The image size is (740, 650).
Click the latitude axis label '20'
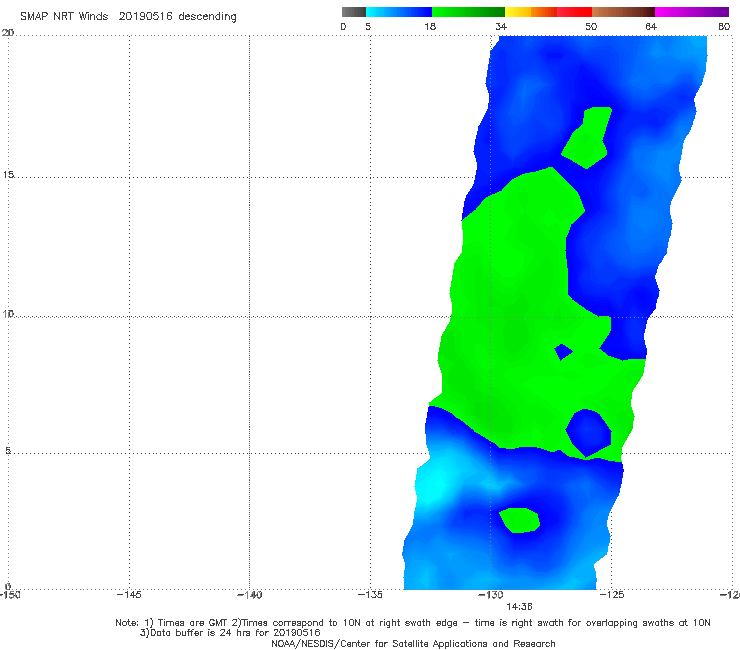click(x=8, y=32)
